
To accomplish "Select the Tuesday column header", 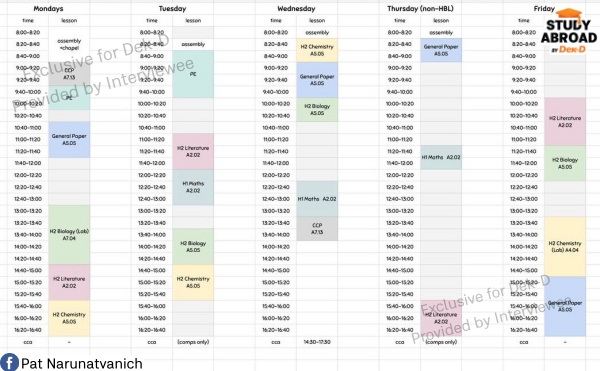I will 172,8.
